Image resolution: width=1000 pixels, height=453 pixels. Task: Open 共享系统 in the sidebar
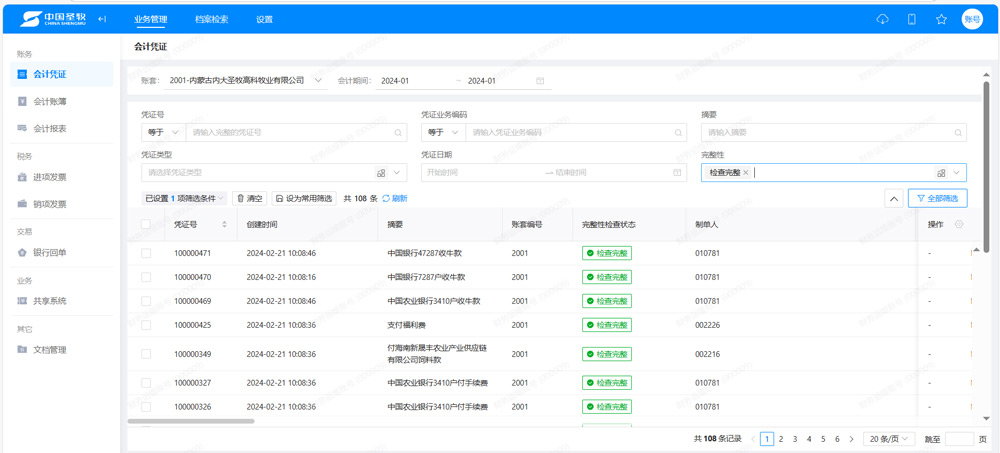pos(62,301)
